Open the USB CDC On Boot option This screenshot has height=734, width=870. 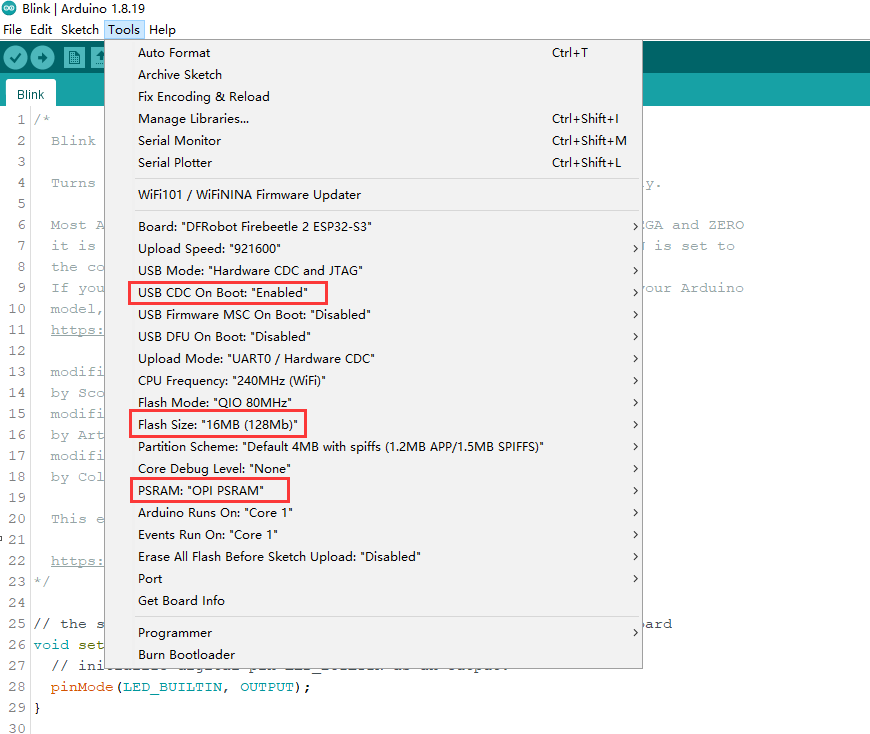[227, 293]
